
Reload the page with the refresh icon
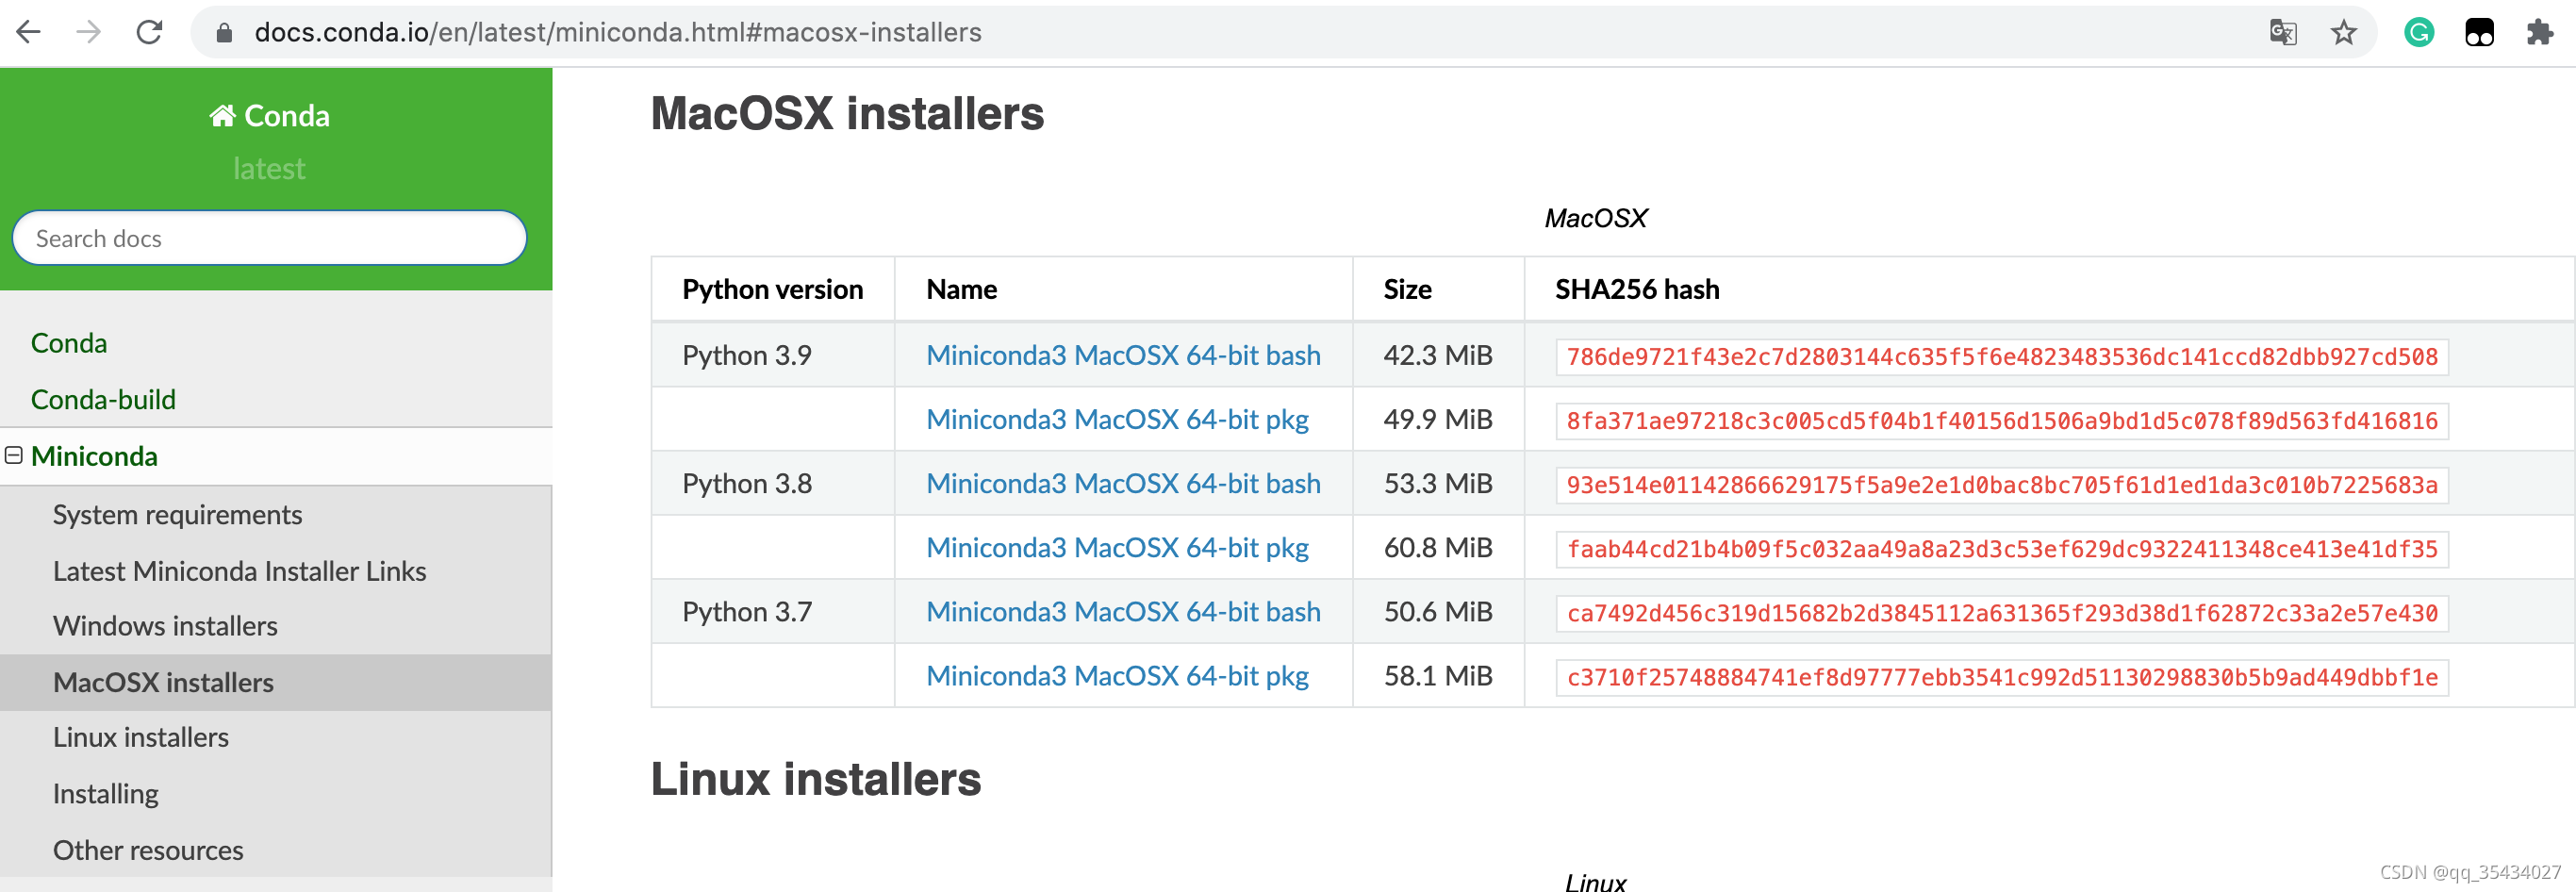click(x=149, y=33)
